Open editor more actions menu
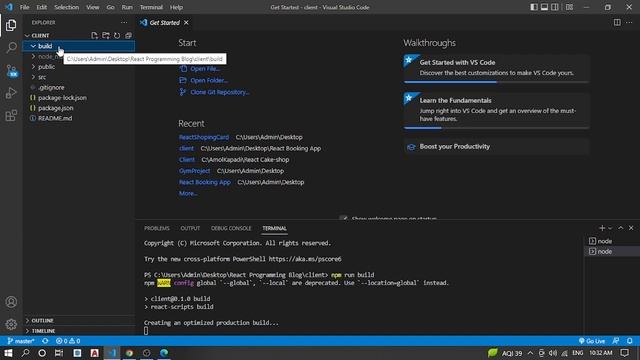Viewport: 640px width, 360px height. pos(629,22)
